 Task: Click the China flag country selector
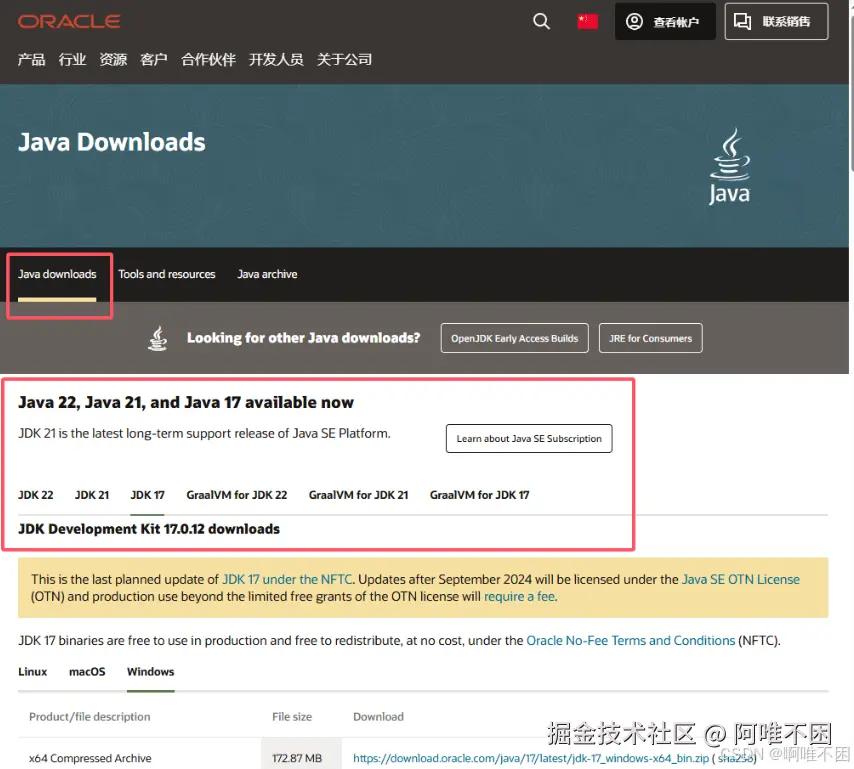(588, 22)
